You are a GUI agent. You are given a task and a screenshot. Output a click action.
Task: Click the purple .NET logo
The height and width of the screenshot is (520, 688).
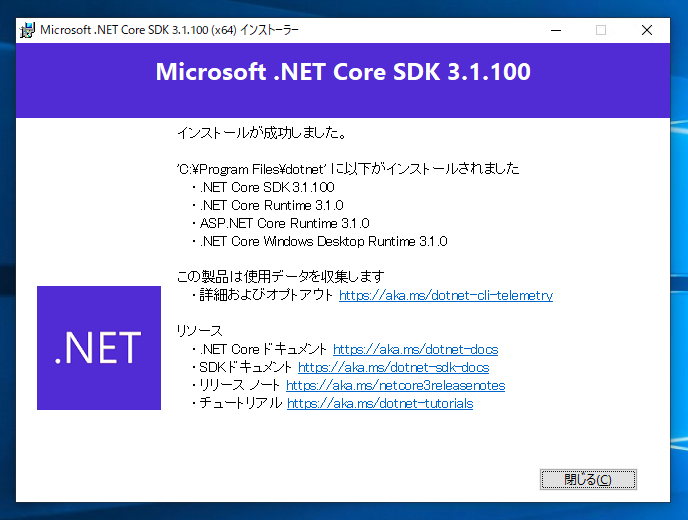pos(99,348)
